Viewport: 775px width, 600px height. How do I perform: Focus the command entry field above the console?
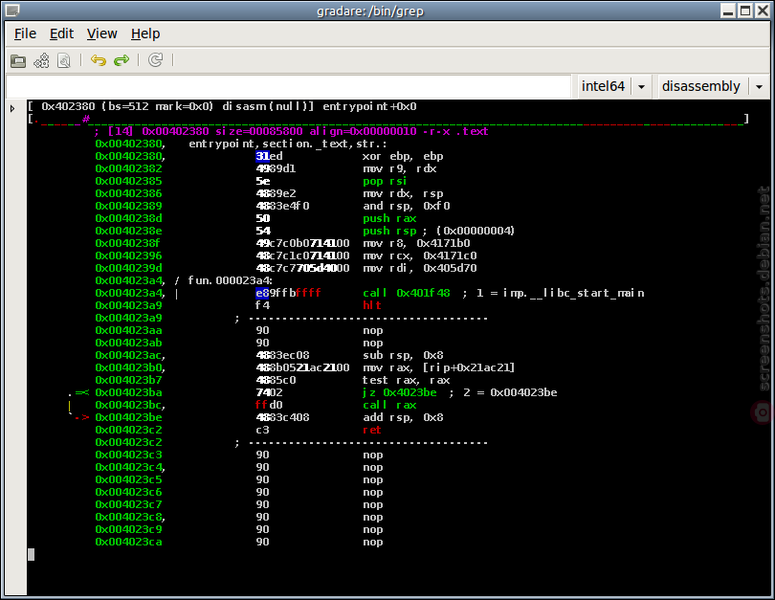click(288, 86)
